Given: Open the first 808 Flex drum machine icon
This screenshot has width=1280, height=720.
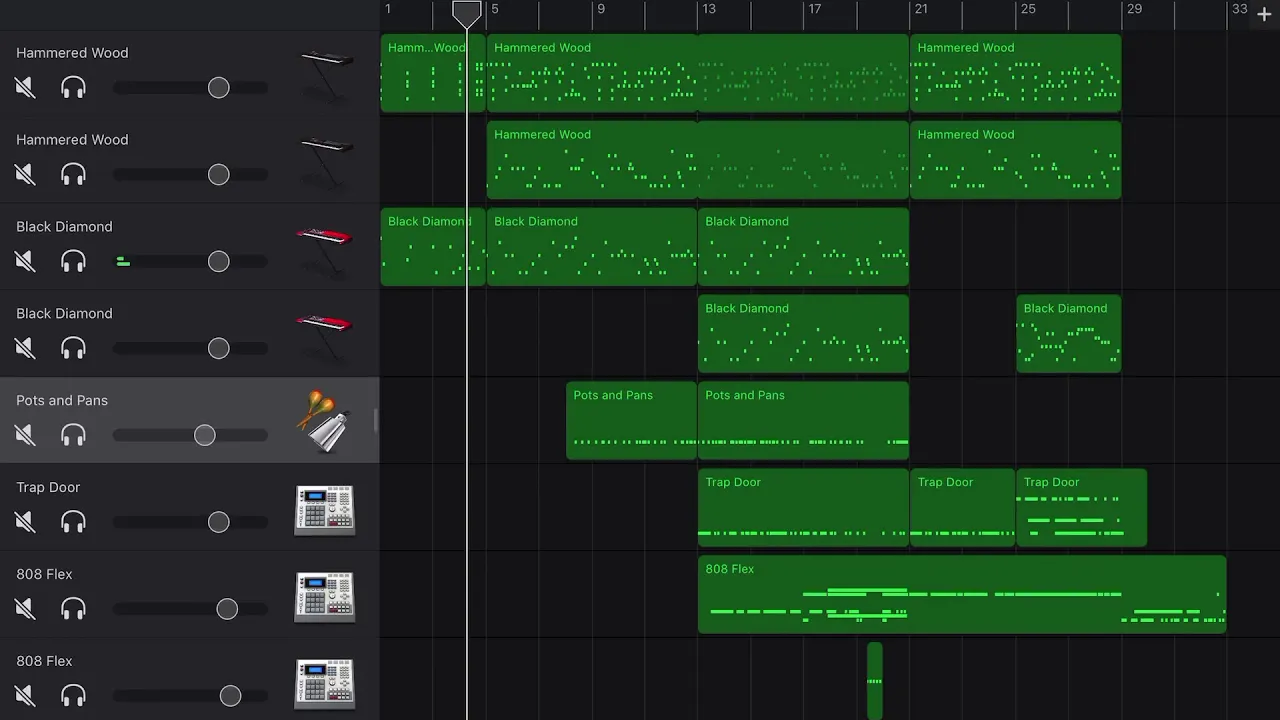Looking at the screenshot, I should coord(325,596).
